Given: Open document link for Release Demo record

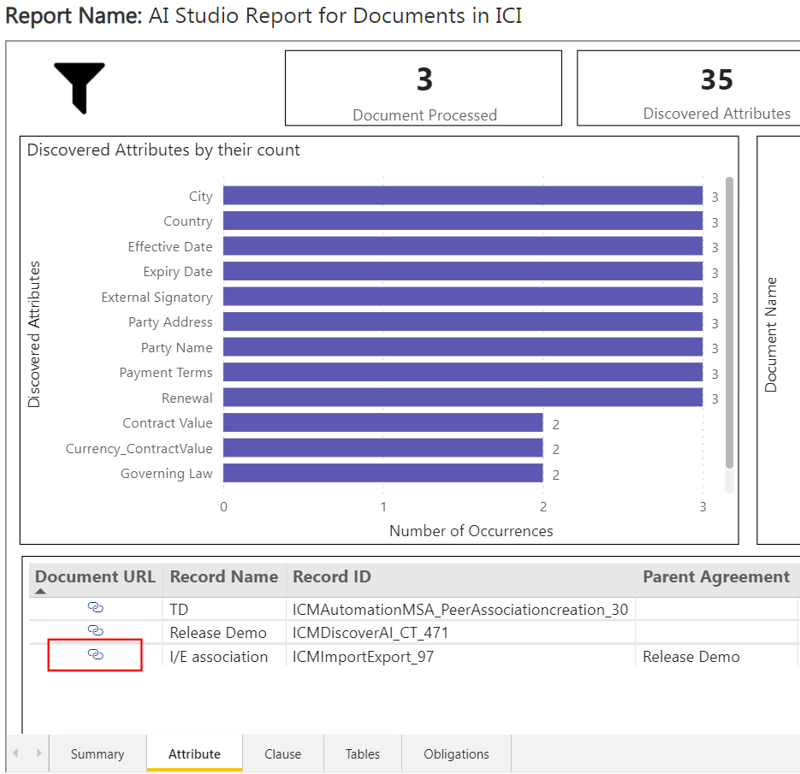Looking at the screenshot, I should [x=96, y=631].
